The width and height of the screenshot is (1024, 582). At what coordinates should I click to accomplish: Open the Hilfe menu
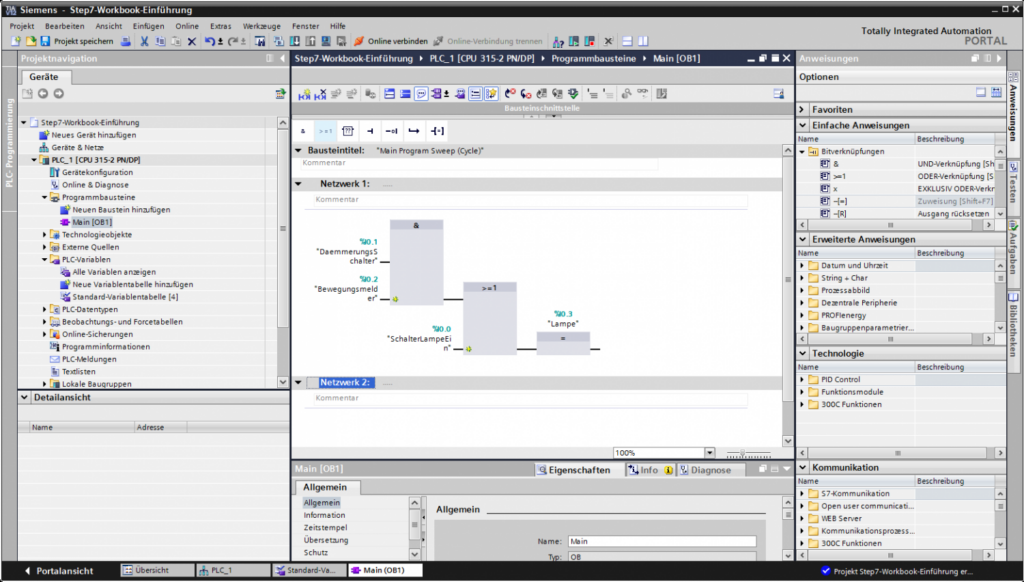tap(338, 26)
